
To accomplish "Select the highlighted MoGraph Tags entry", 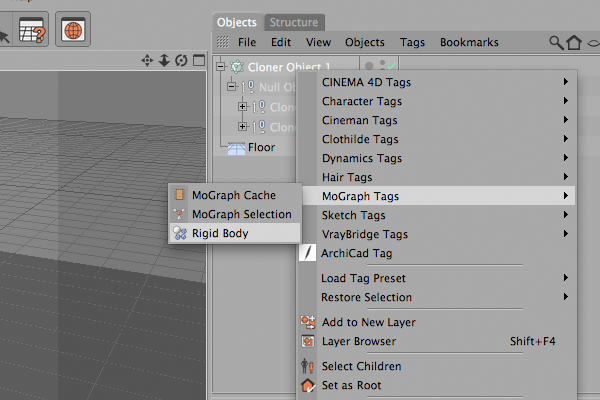I will (436, 196).
